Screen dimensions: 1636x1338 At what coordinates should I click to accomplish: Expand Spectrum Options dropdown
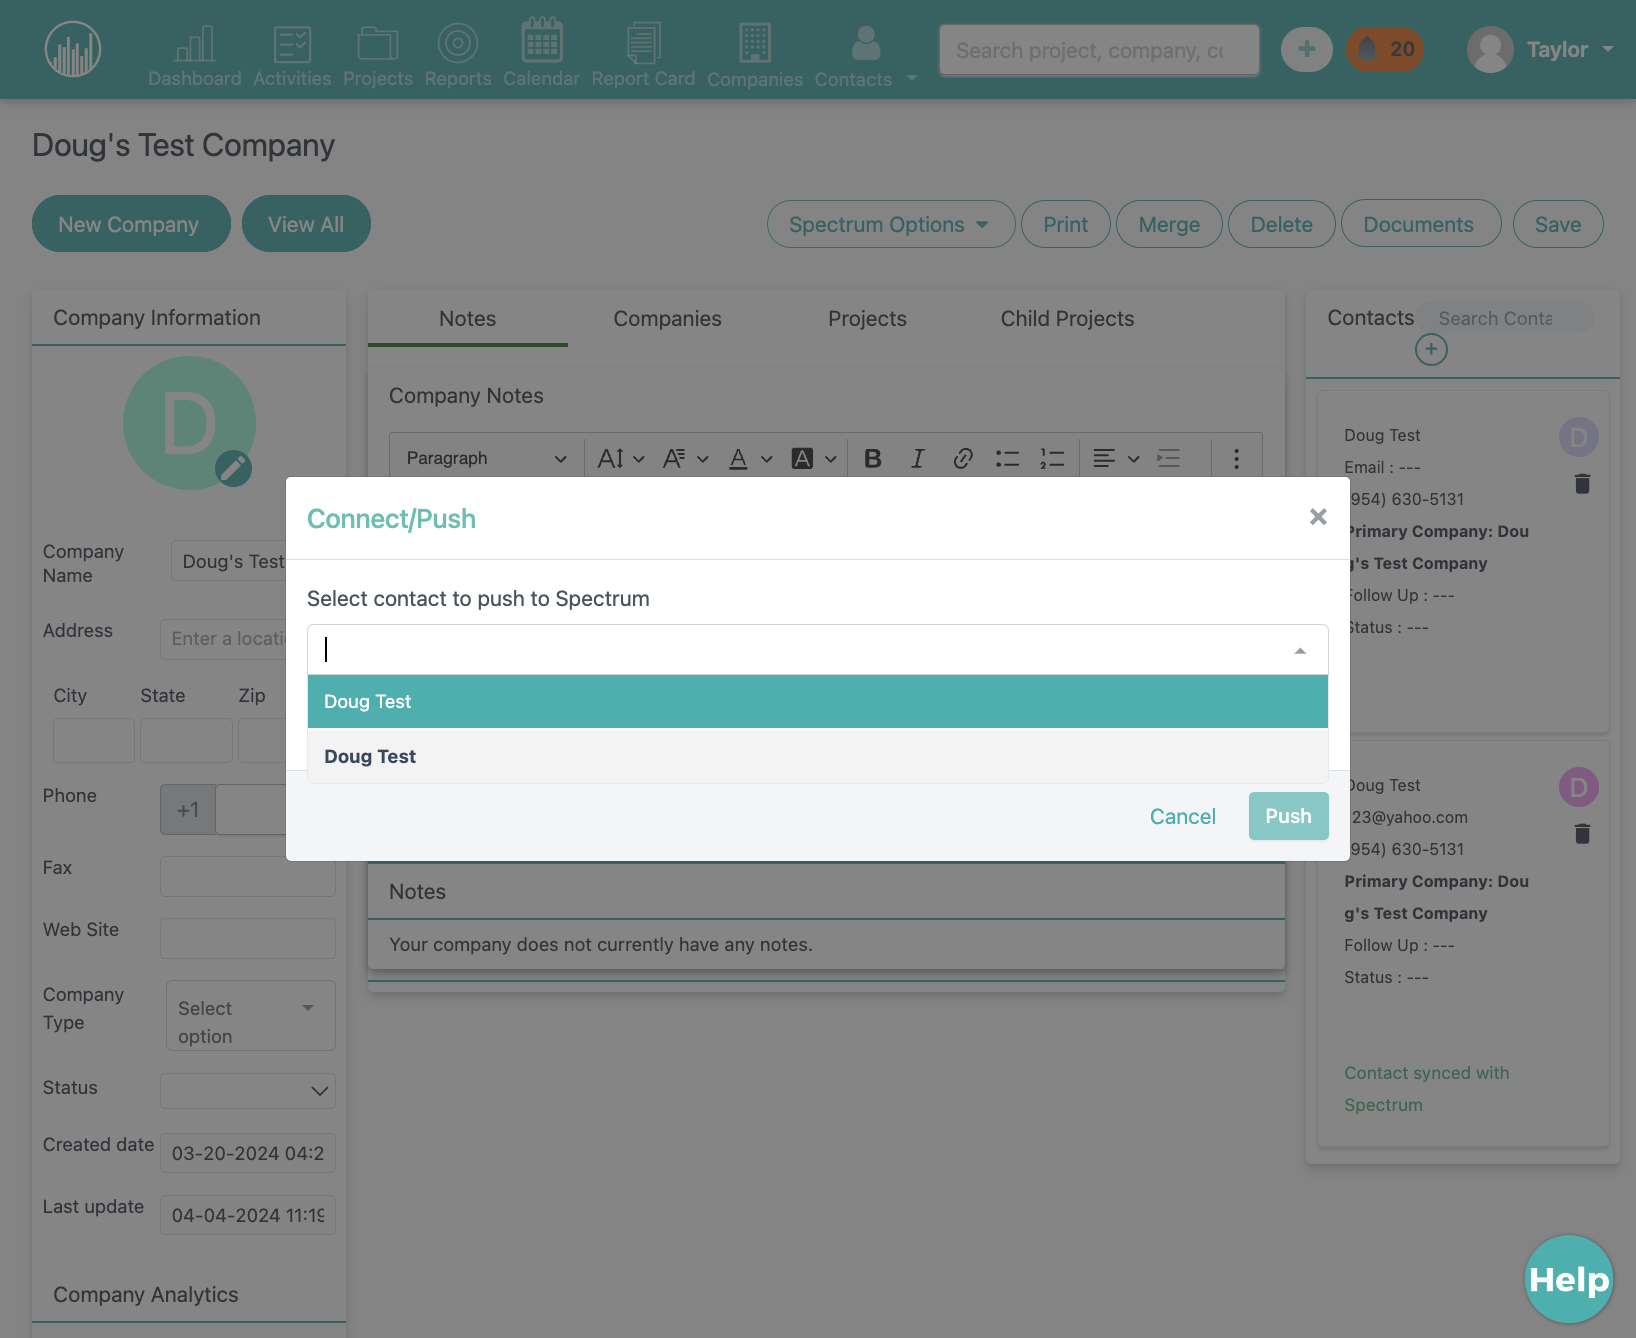tap(890, 224)
